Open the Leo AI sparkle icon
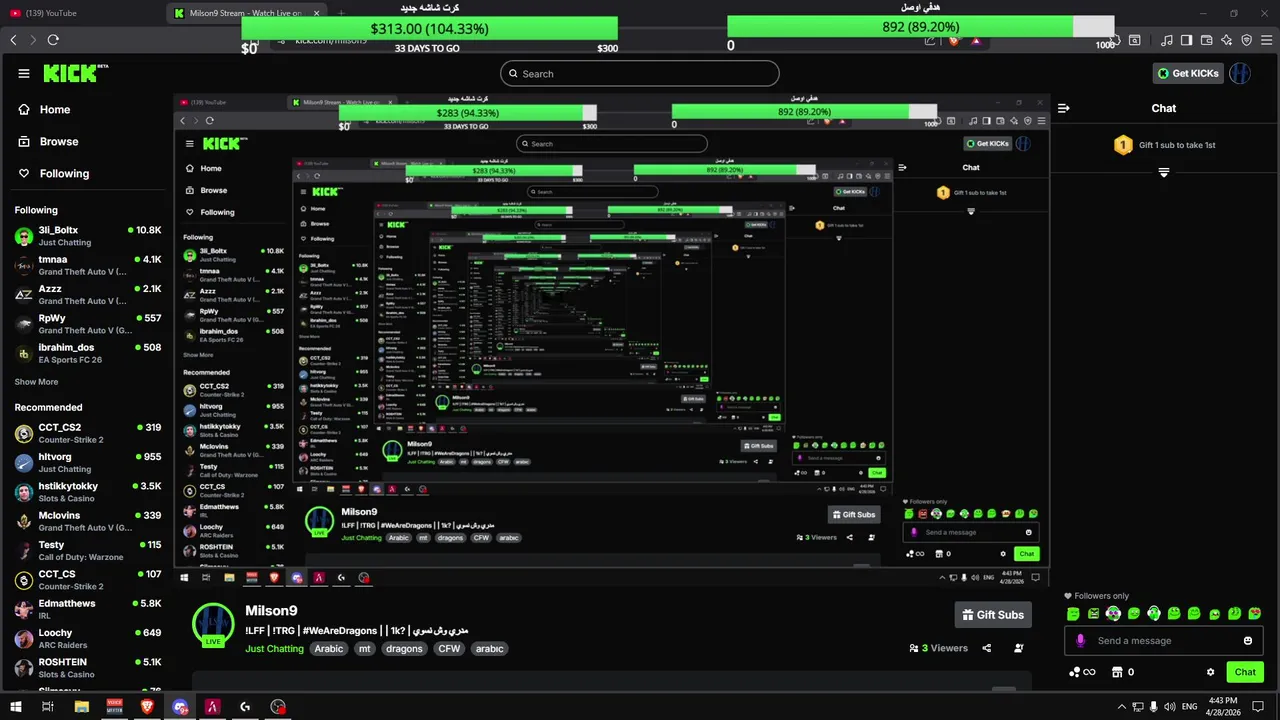This screenshot has height=720, width=1280. point(1227,40)
